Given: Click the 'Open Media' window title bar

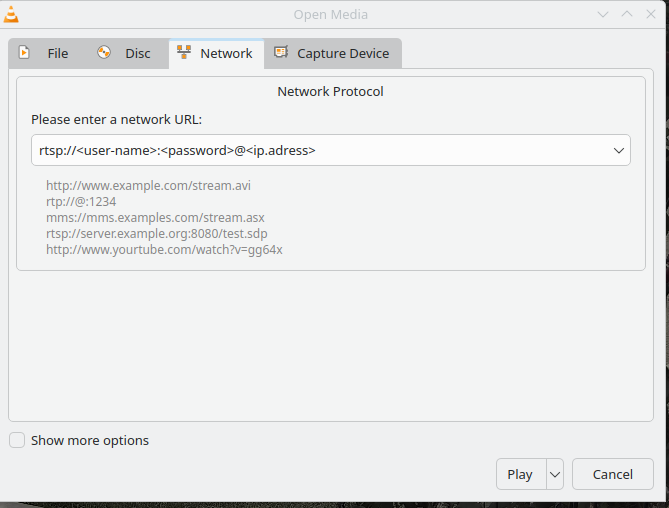Looking at the screenshot, I should pos(330,14).
